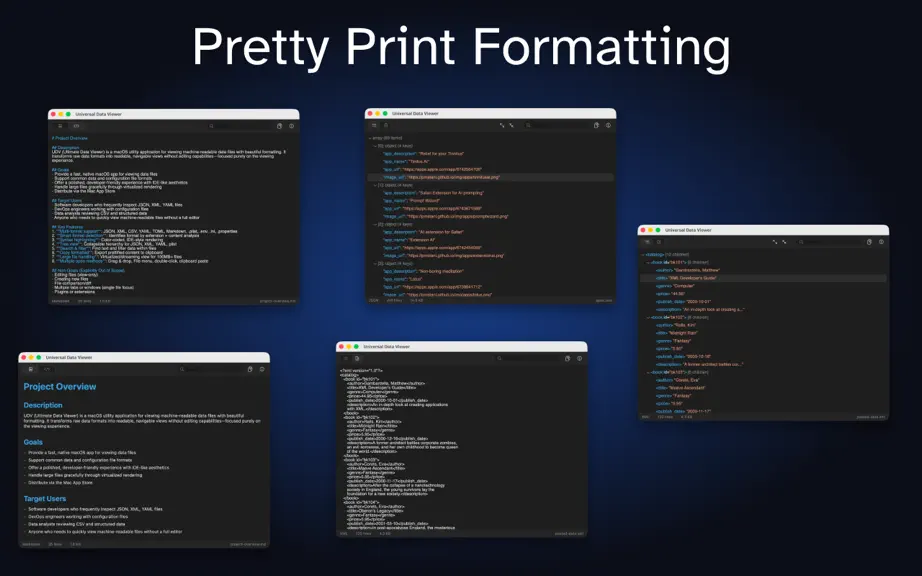Image resolution: width=922 pixels, height=576 pixels.
Task: Click the Target Users heading in rendered markdown
Action: 45,498
